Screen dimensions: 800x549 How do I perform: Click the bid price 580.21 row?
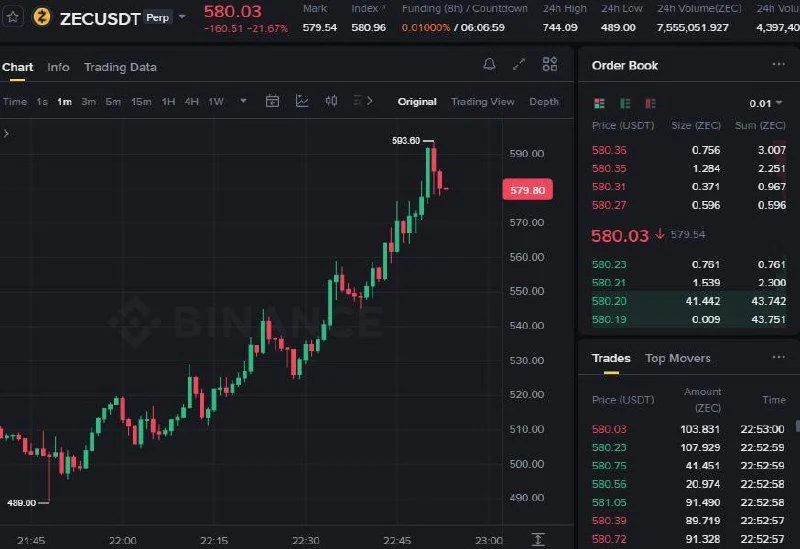[689, 283]
